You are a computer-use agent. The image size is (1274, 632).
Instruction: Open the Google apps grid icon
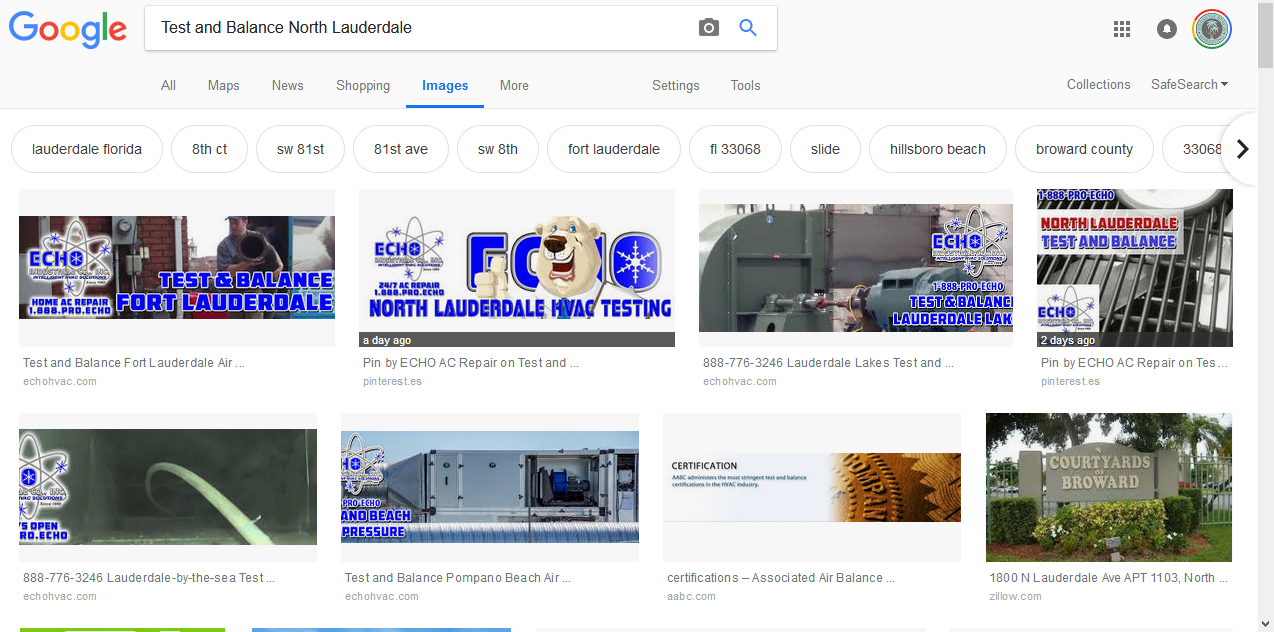(1122, 29)
